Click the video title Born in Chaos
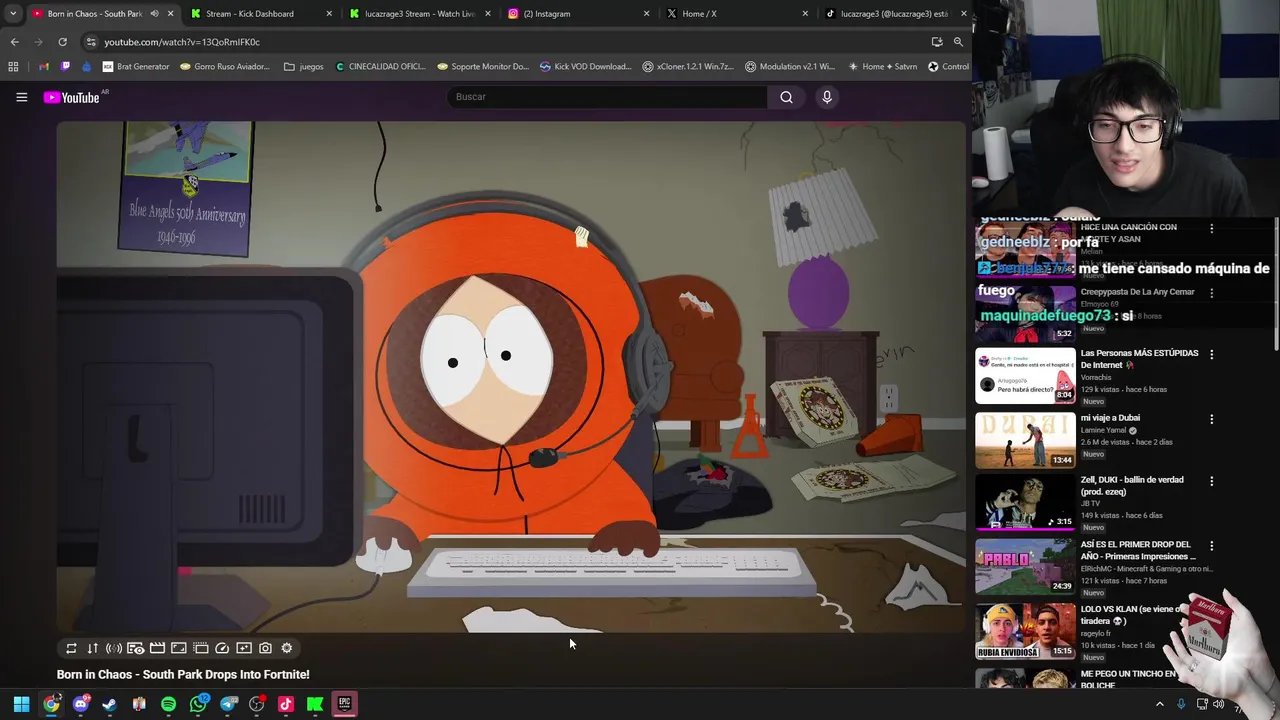The image size is (1280, 720). [x=183, y=675]
